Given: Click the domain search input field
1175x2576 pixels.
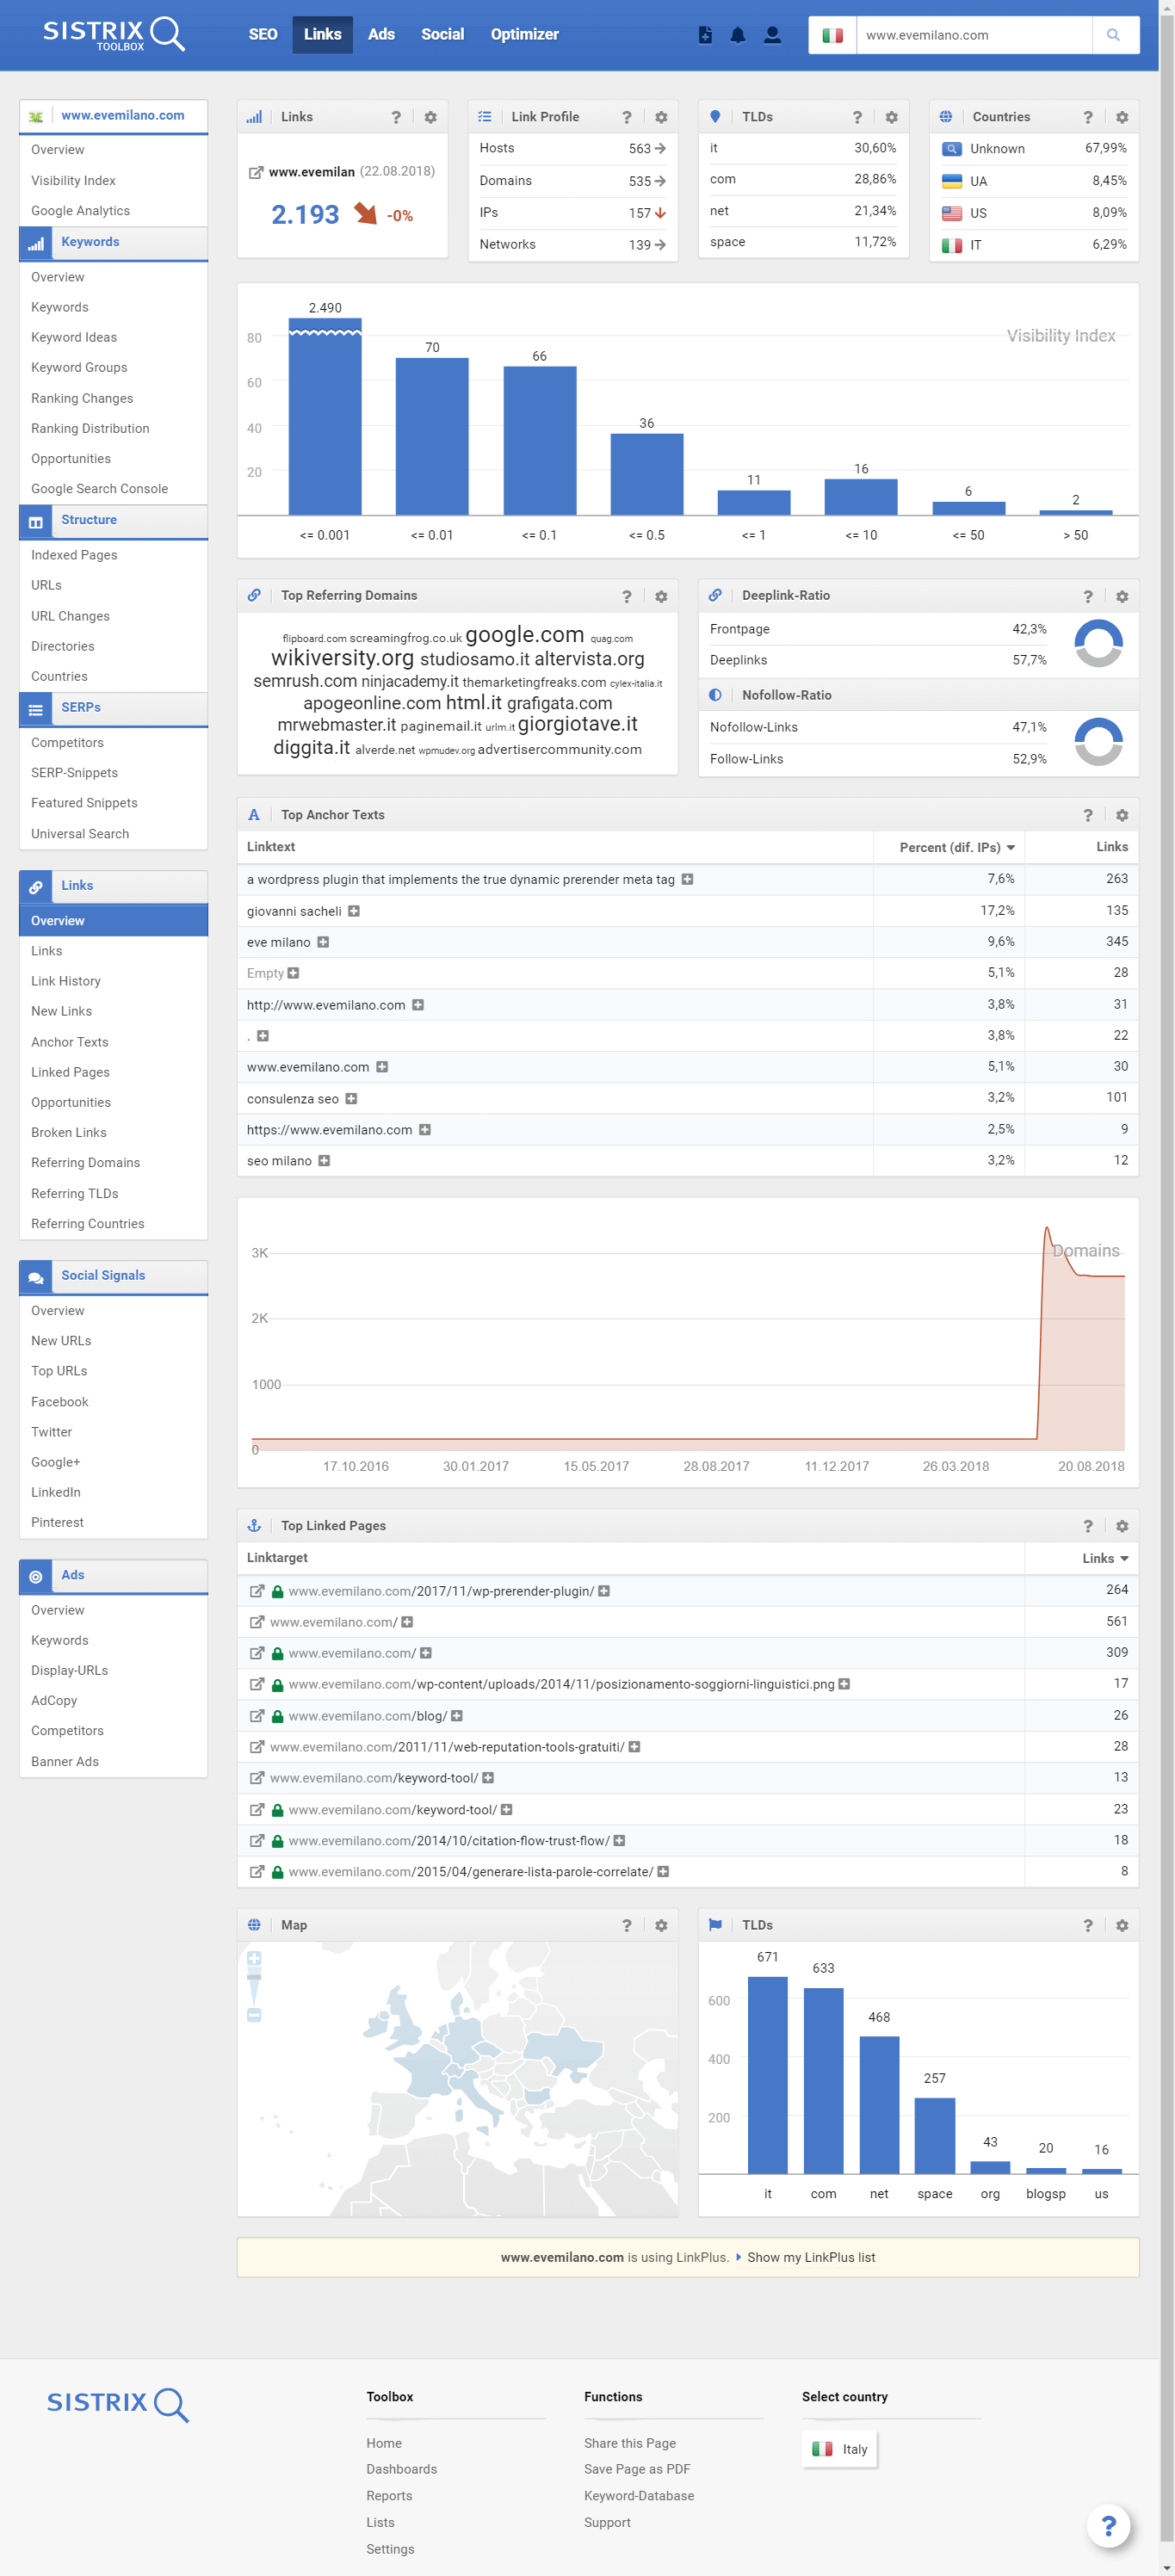Looking at the screenshot, I should [x=974, y=35].
